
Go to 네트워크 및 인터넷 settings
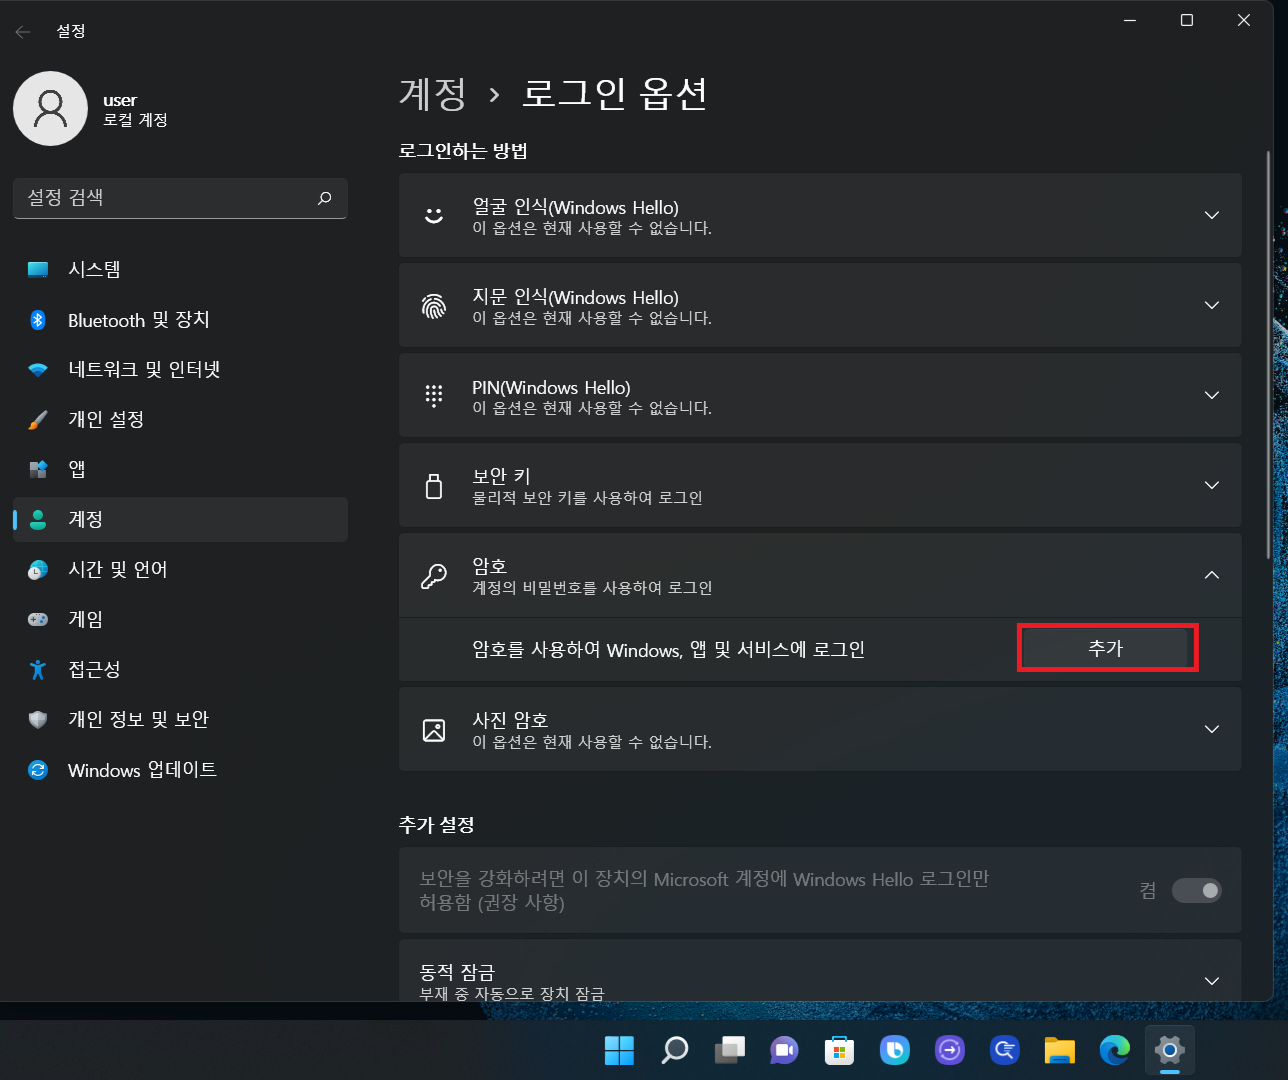point(180,370)
